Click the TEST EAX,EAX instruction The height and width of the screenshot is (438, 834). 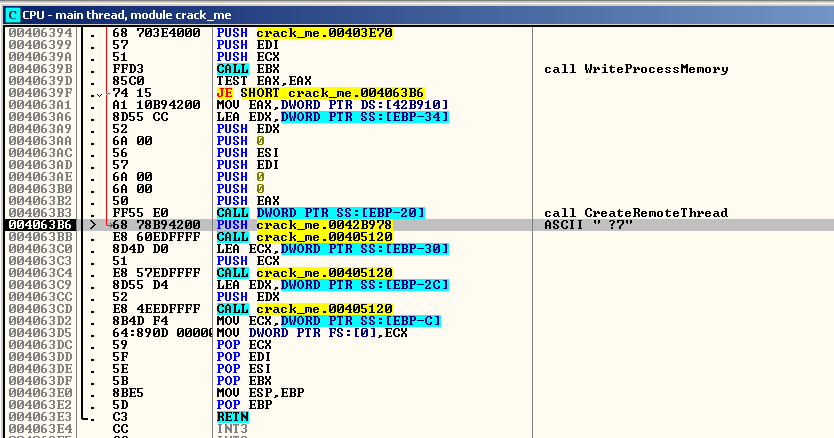257,81
